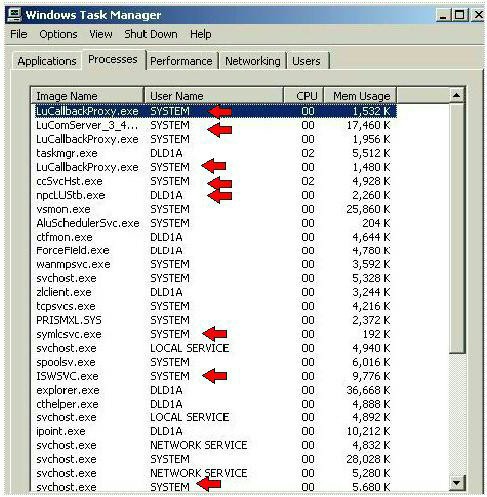
Task: Switch to the Performance tab
Action: coord(181,61)
